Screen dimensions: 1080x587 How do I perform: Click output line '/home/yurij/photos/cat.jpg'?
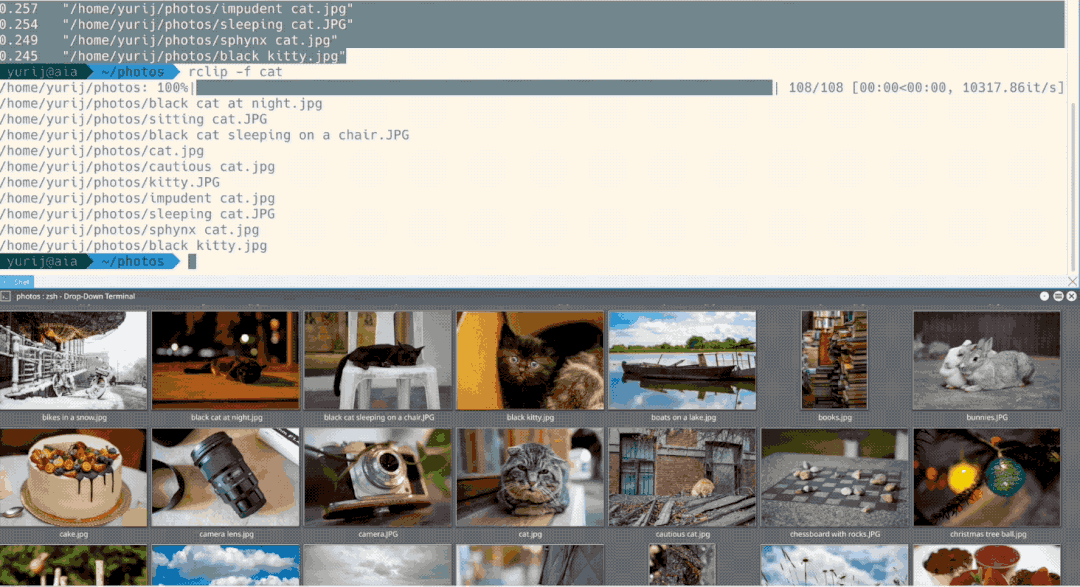tap(102, 151)
